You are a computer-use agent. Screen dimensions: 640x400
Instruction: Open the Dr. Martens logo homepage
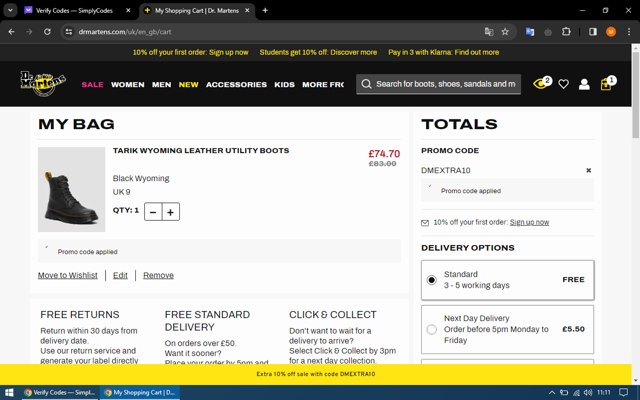pyautogui.click(x=42, y=83)
